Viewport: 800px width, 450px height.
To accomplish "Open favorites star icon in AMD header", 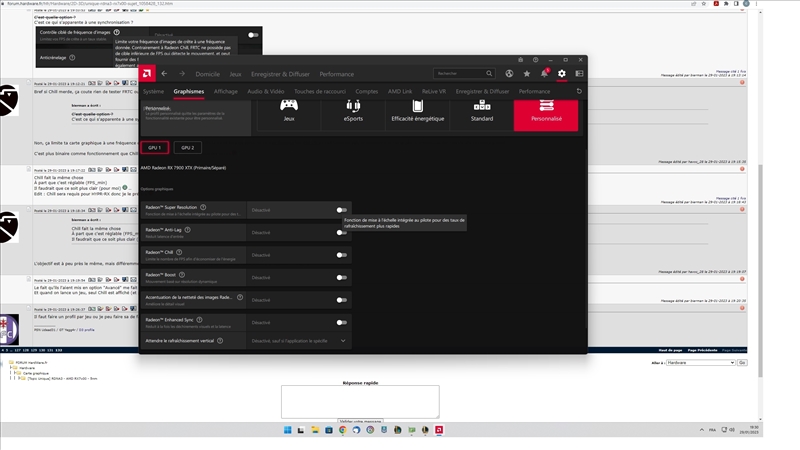I will tap(527, 73).
